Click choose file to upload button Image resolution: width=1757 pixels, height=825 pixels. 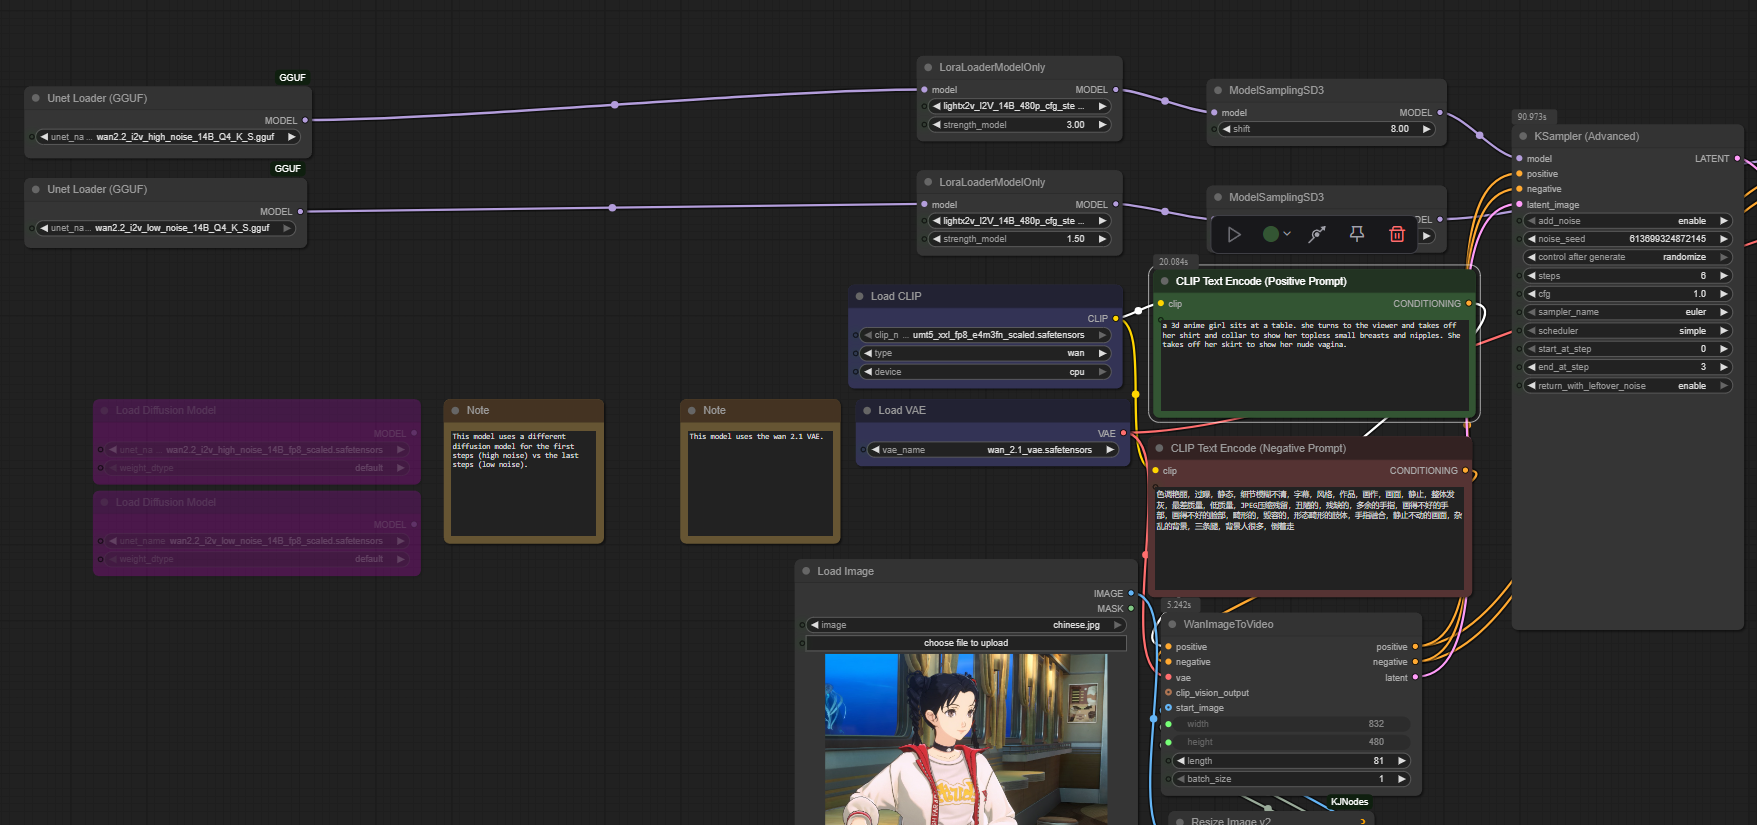click(x=966, y=643)
